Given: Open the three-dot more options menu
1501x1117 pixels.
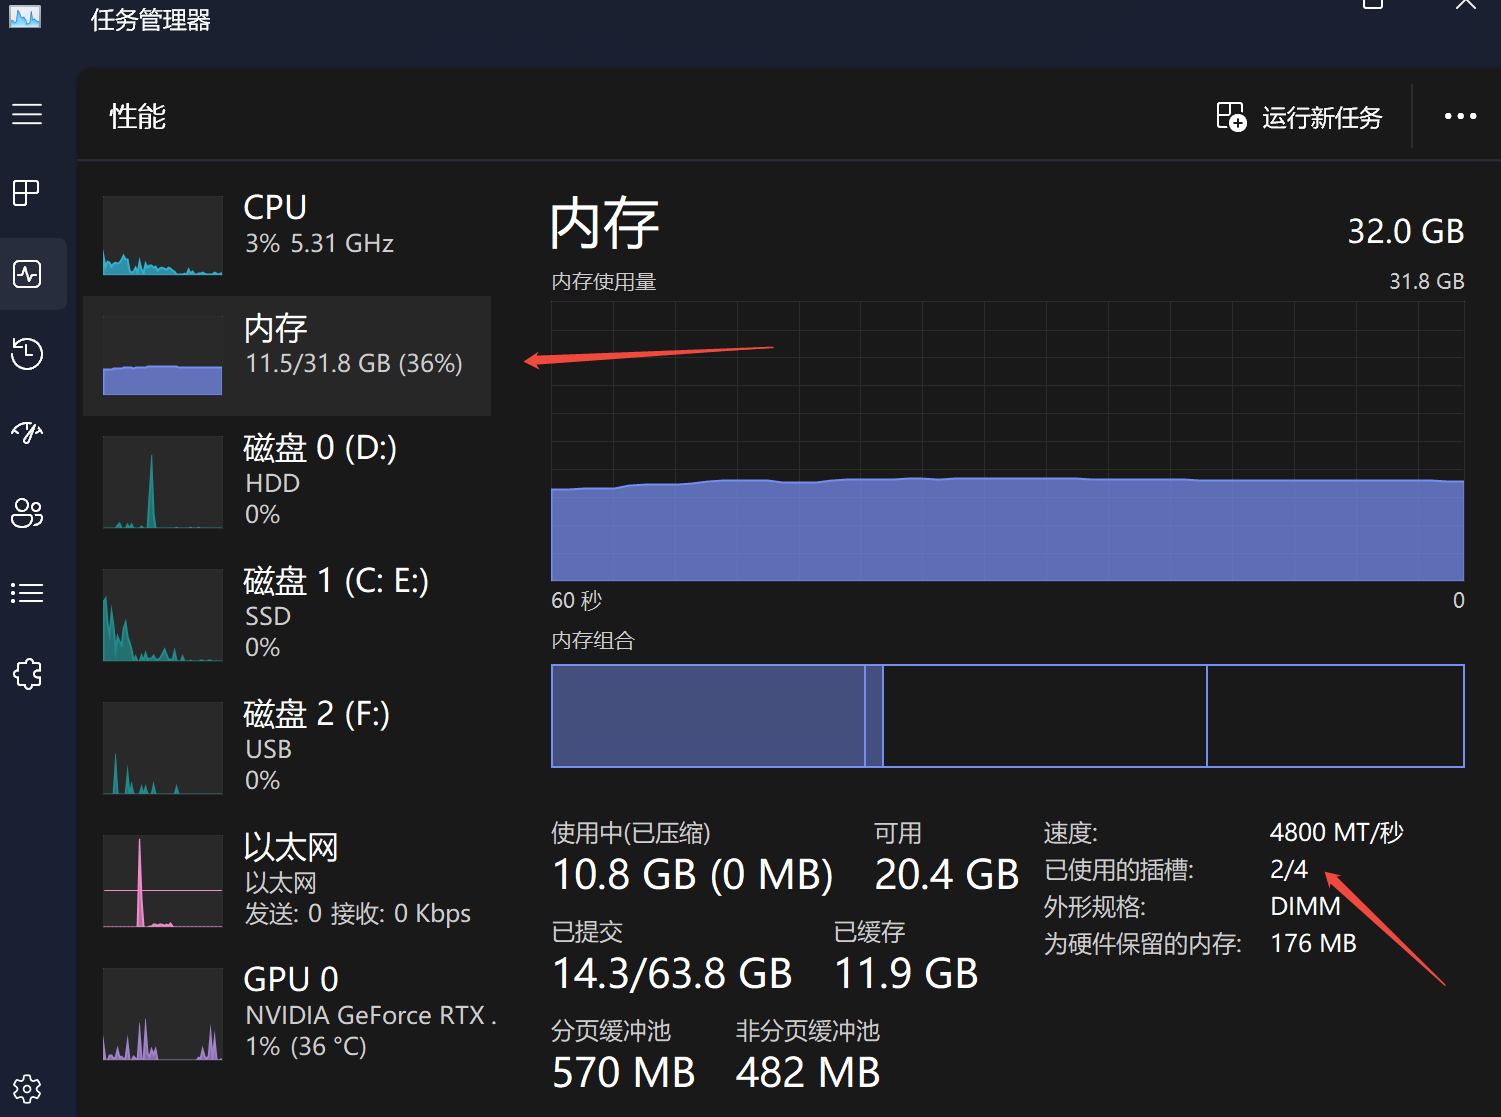Looking at the screenshot, I should pyautogui.click(x=1460, y=117).
